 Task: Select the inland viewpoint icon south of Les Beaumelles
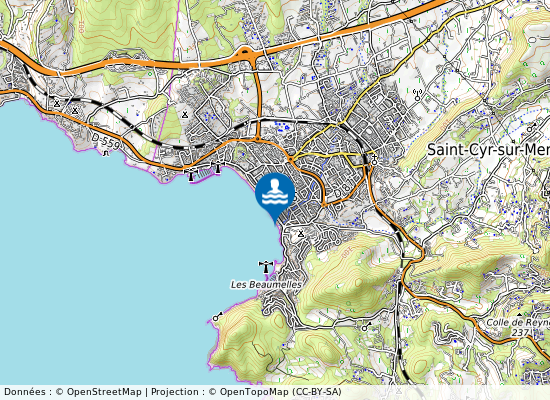(366, 326)
